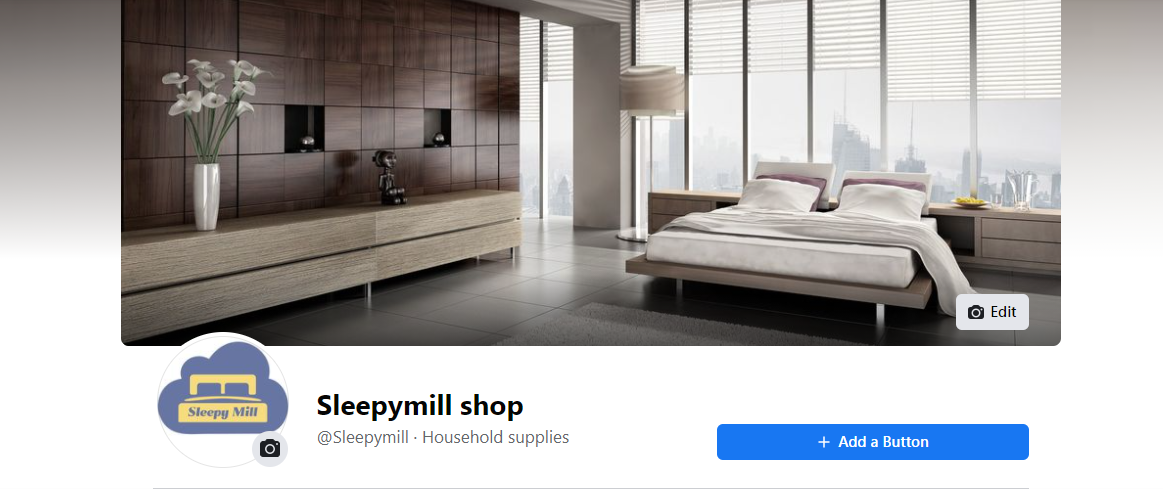
Task: Click the dark figurine on the sideboard
Action: 389,177
